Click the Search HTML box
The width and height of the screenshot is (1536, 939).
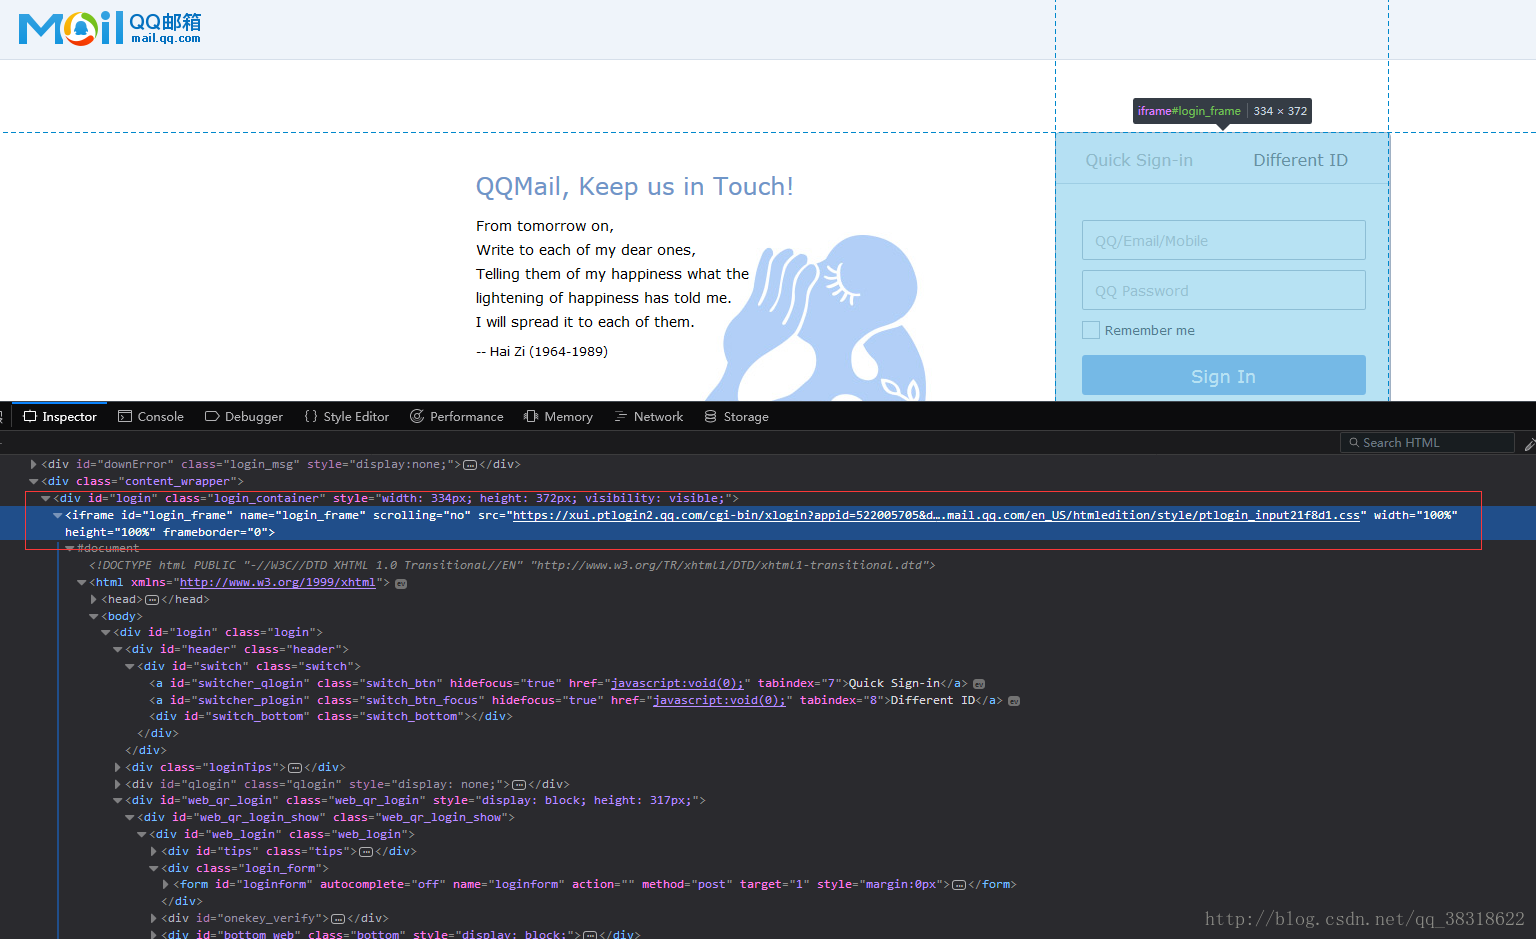coord(1427,443)
